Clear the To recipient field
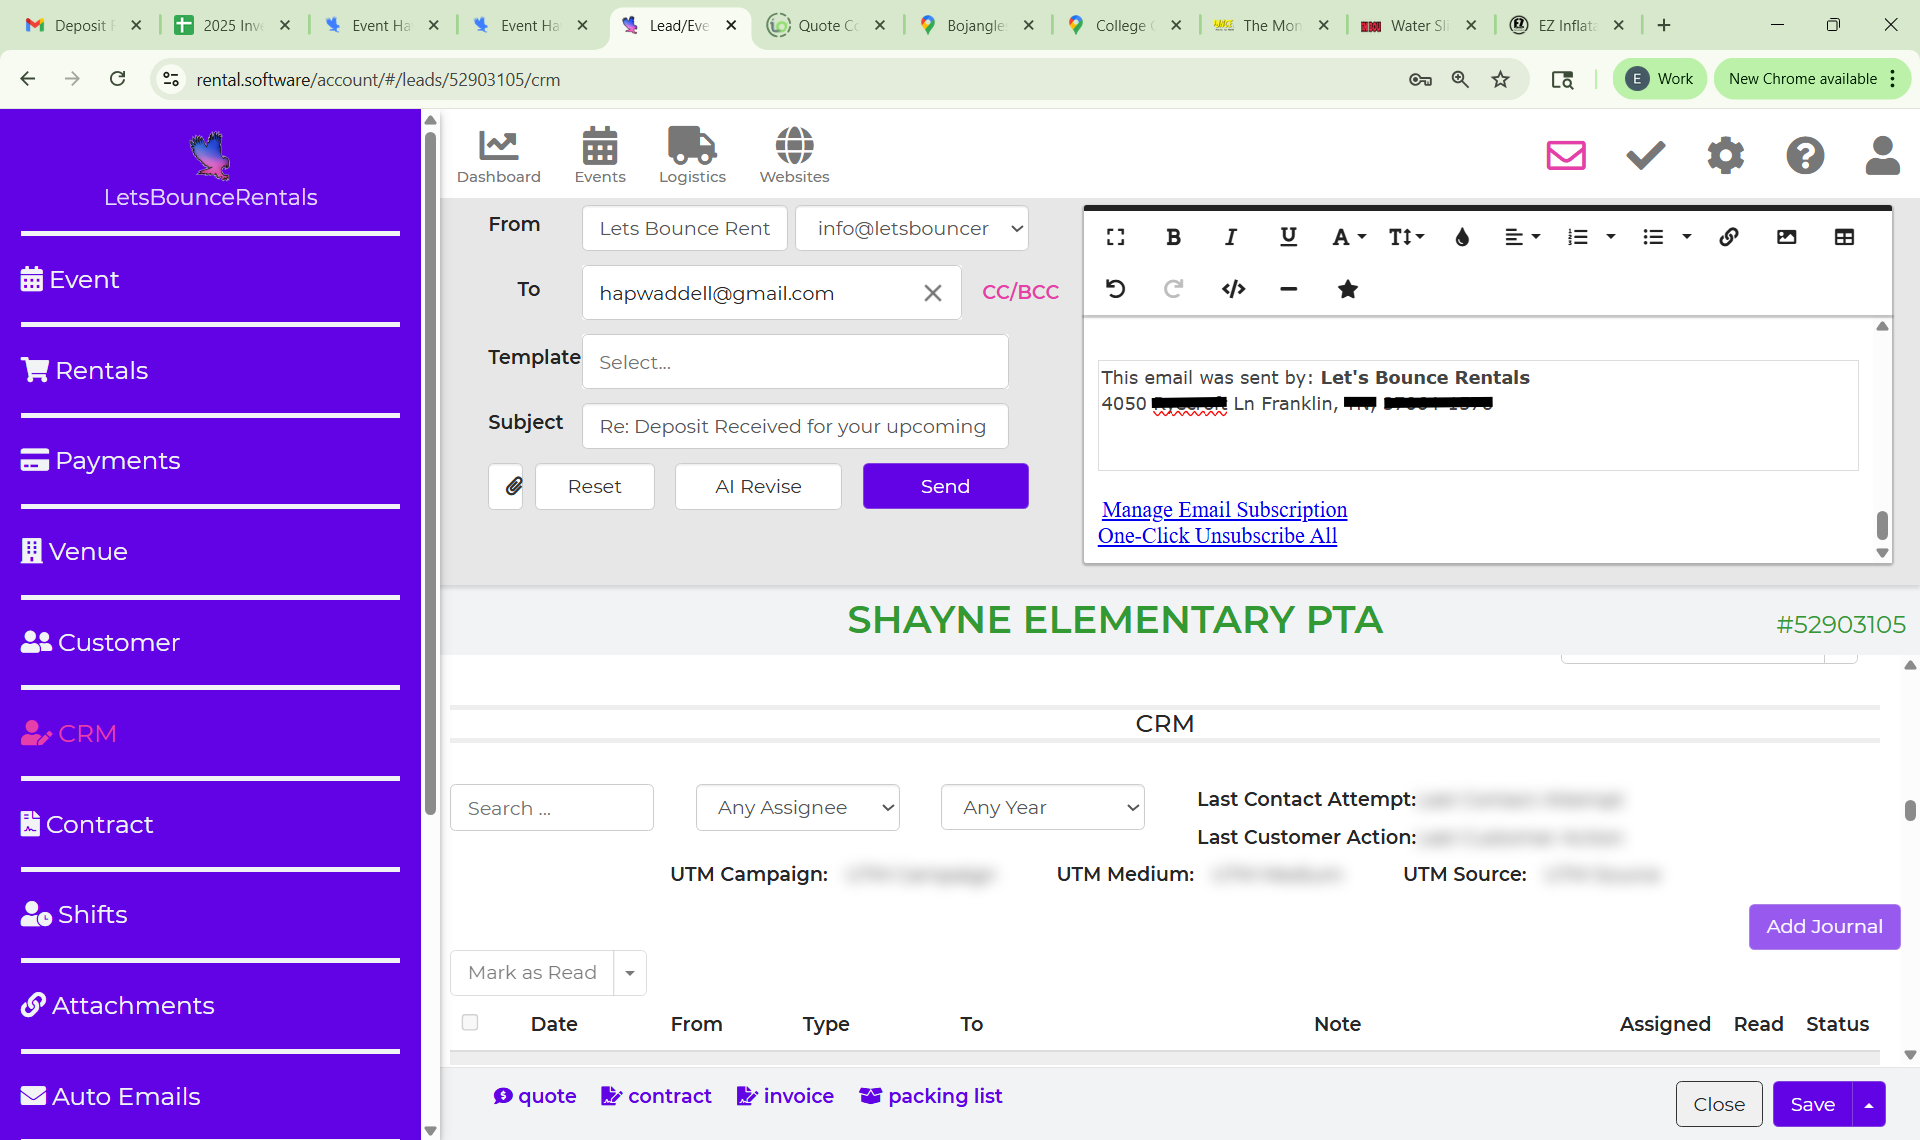This screenshot has height=1140, width=1920. click(932, 293)
